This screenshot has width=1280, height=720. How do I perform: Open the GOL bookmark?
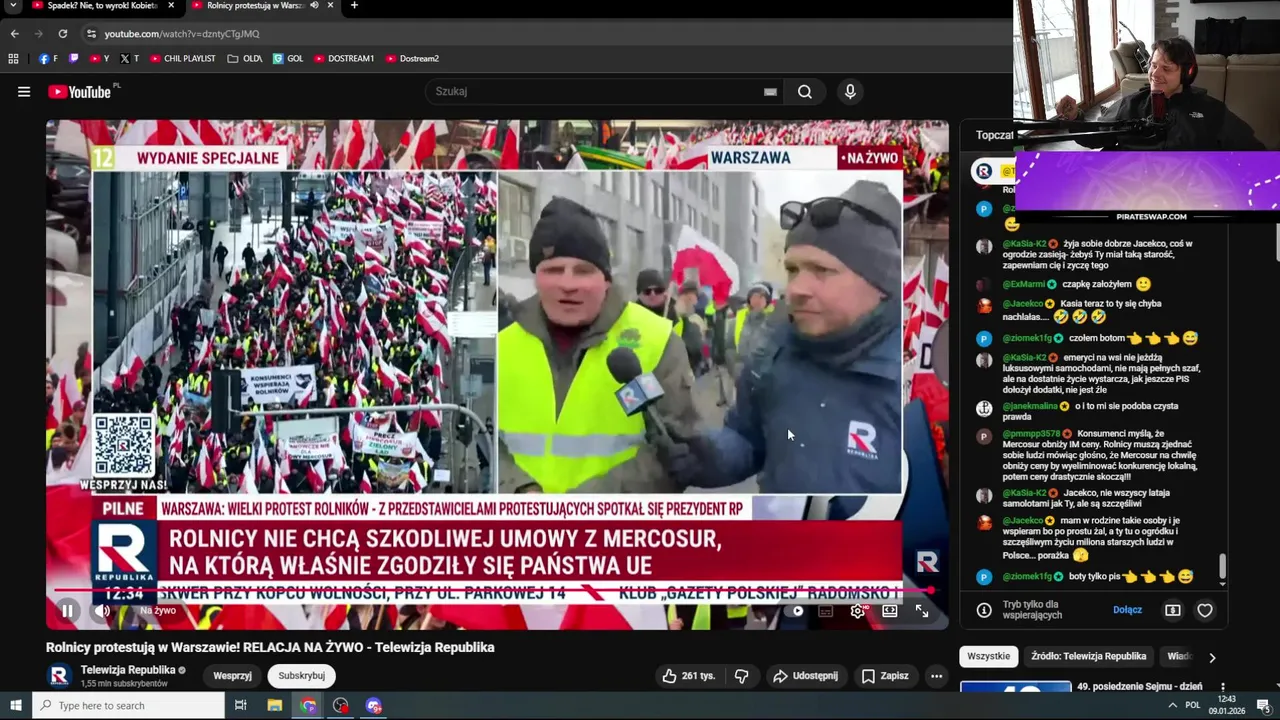[x=288, y=59]
